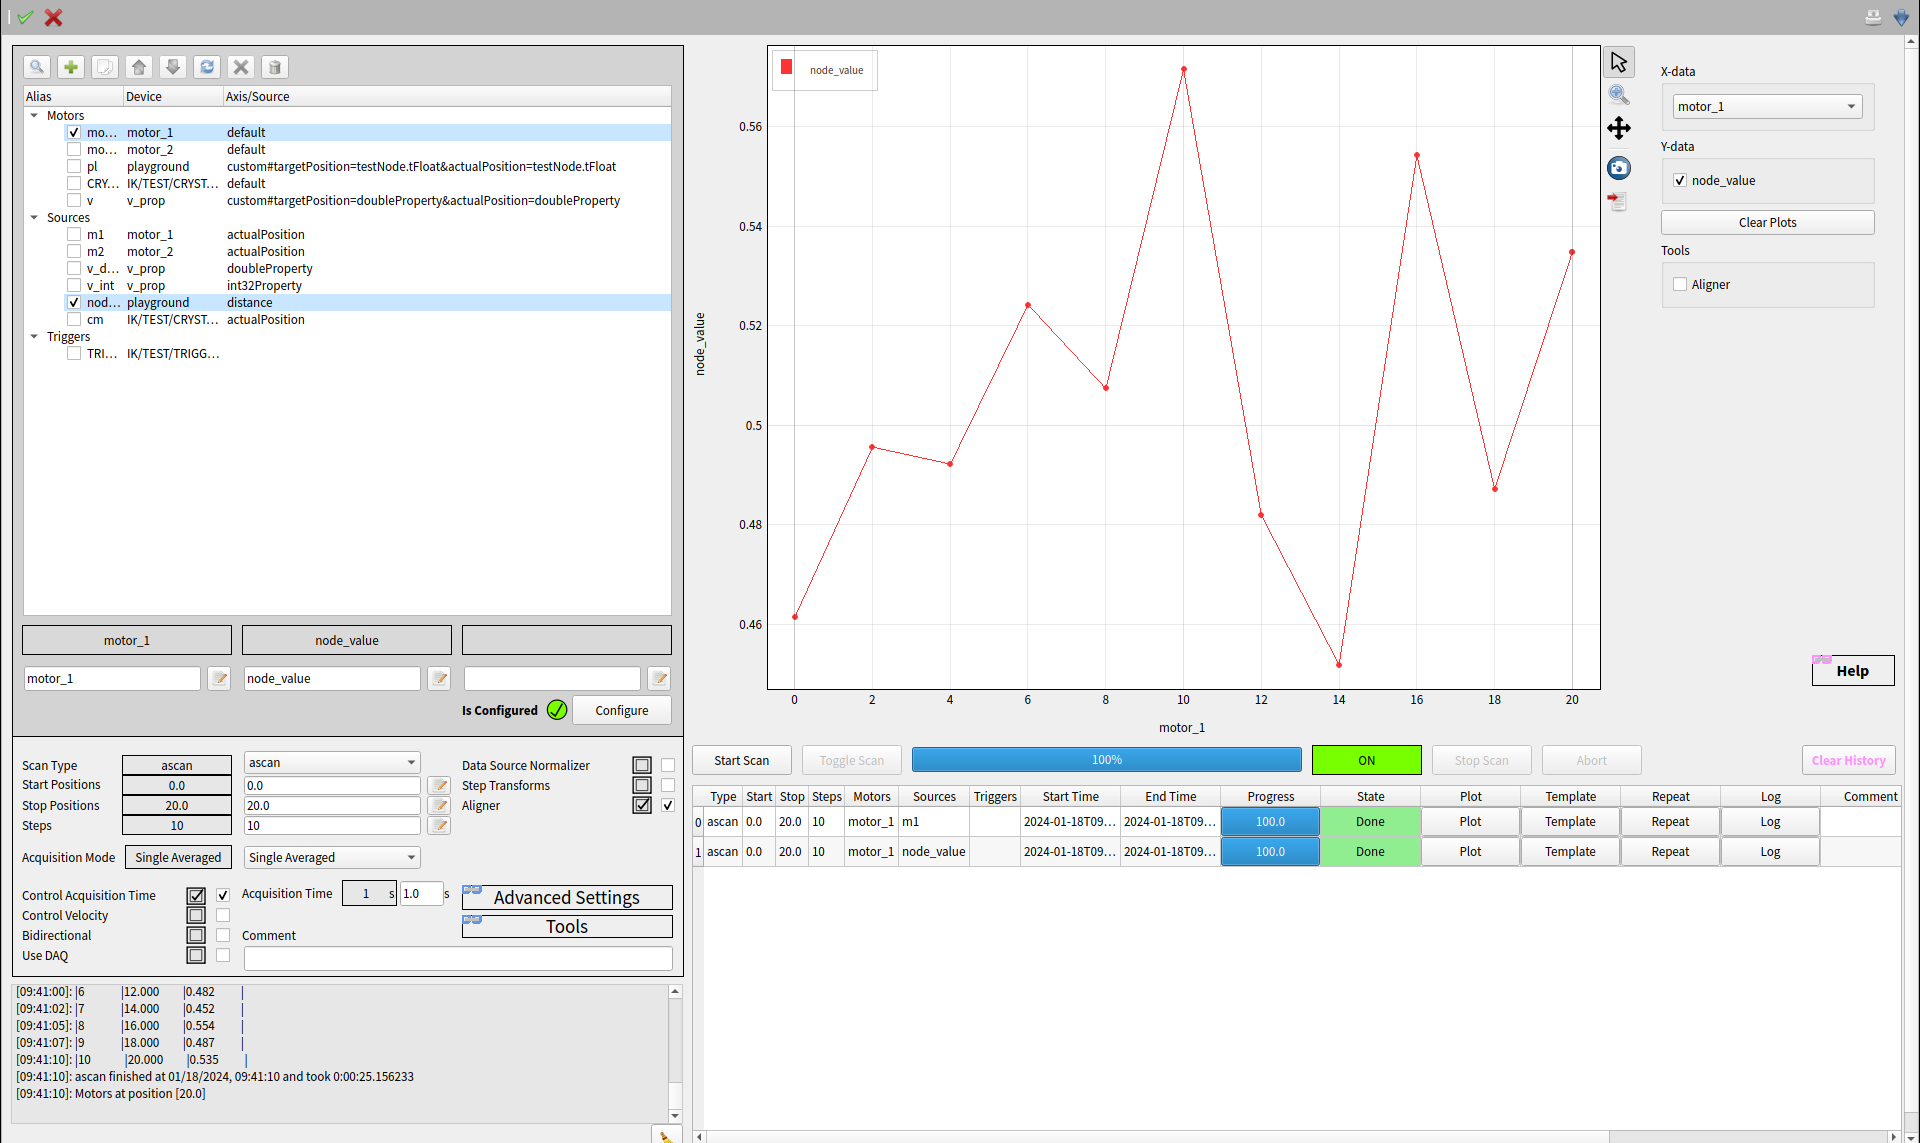Screen dimensions: 1920x1143
Task: Click the edit icon for Stop Positions
Action: [x=439, y=806]
